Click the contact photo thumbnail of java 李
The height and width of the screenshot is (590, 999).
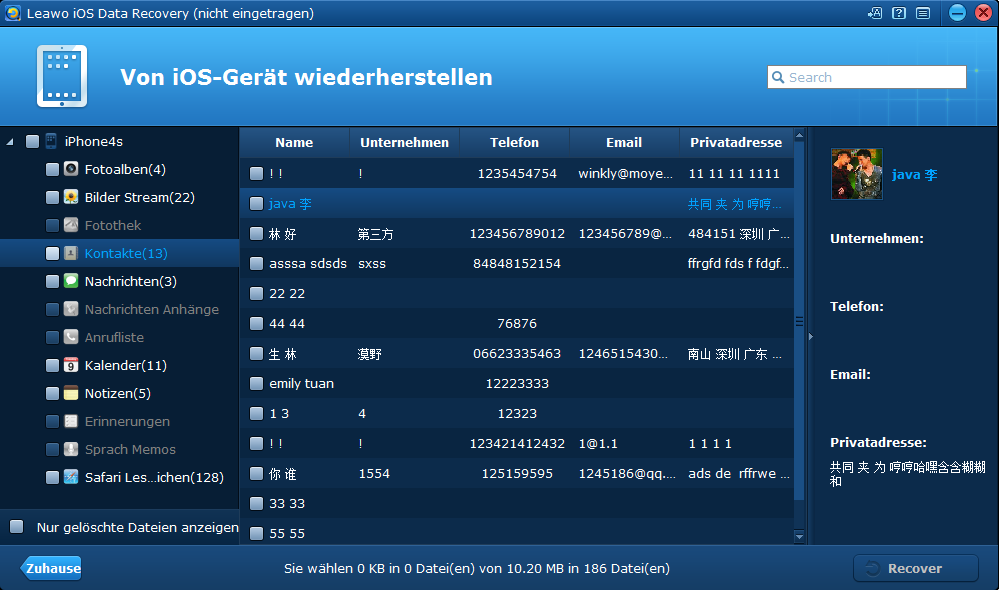tap(857, 174)
